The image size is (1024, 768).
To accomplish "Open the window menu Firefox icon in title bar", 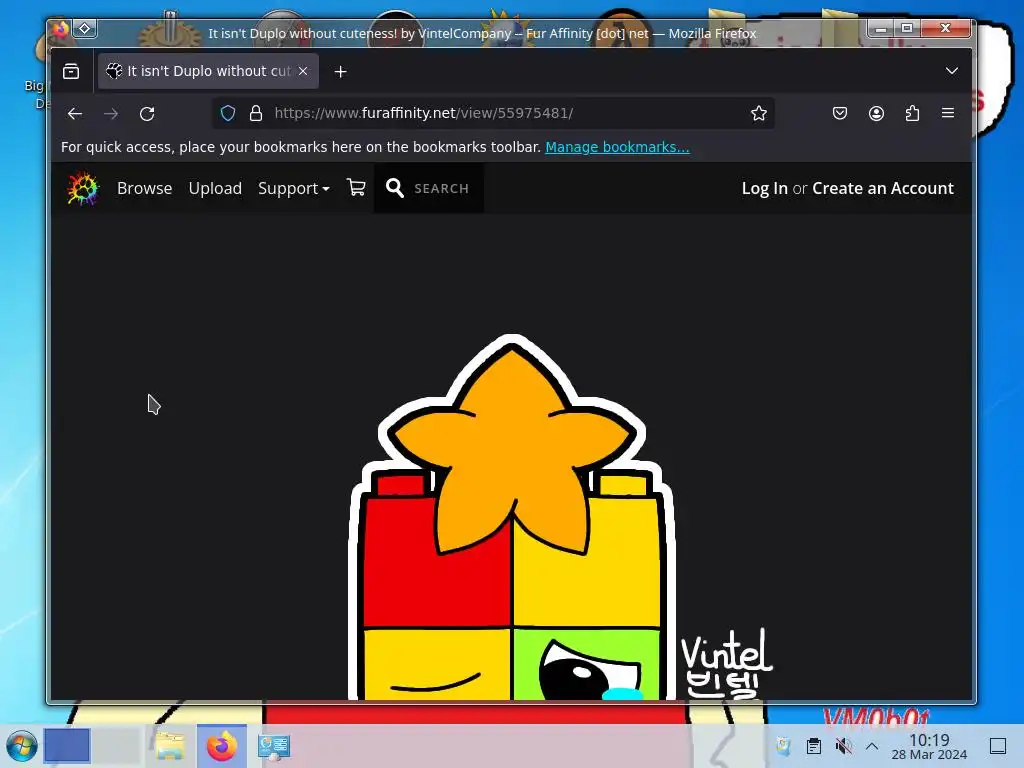I will coord(61,29).
